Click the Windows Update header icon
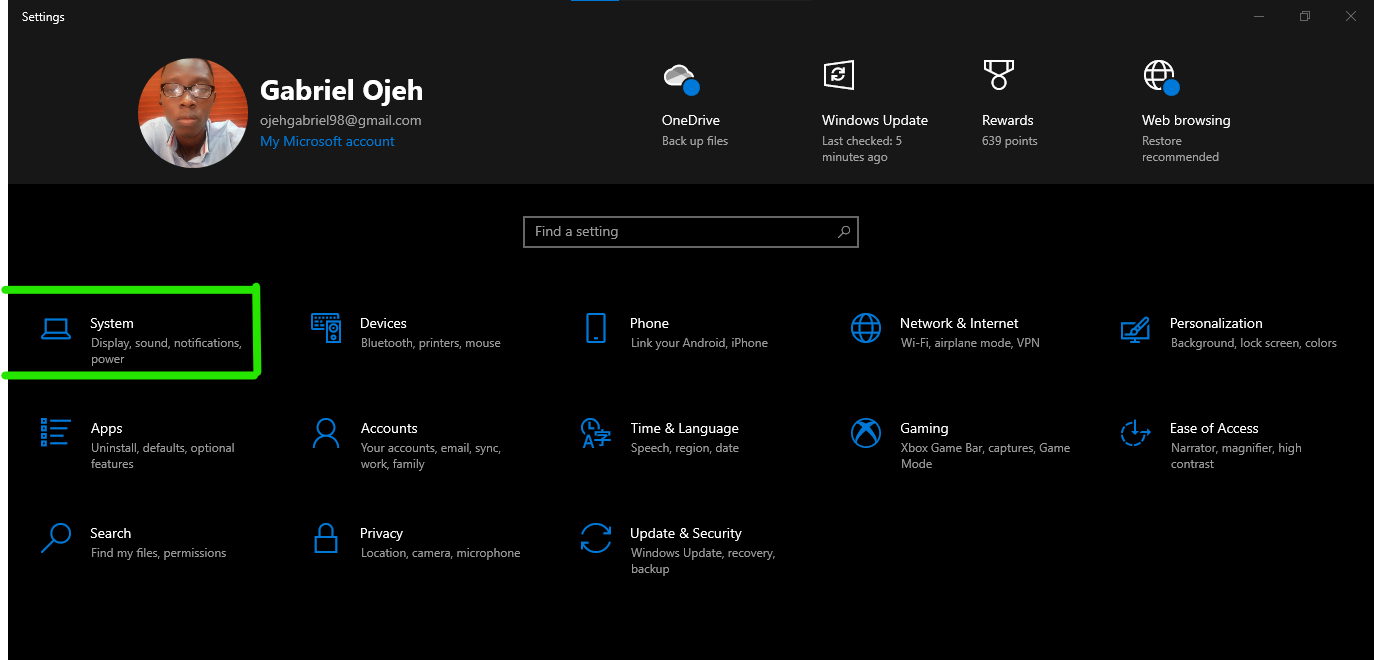The height and width of the screenshot is (660, 1374). 838,75
